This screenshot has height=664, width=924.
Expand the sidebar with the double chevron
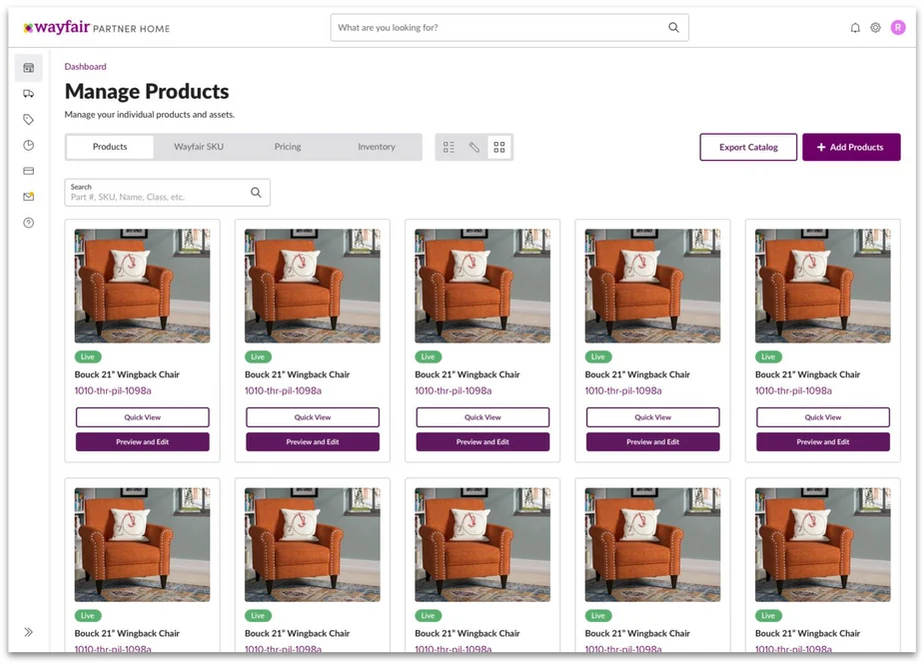tap(28, 632)
